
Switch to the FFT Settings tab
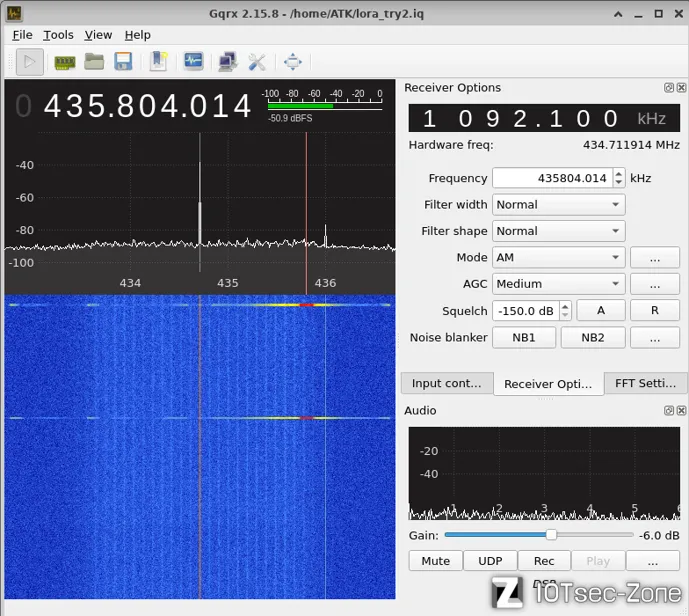[645, 383]
